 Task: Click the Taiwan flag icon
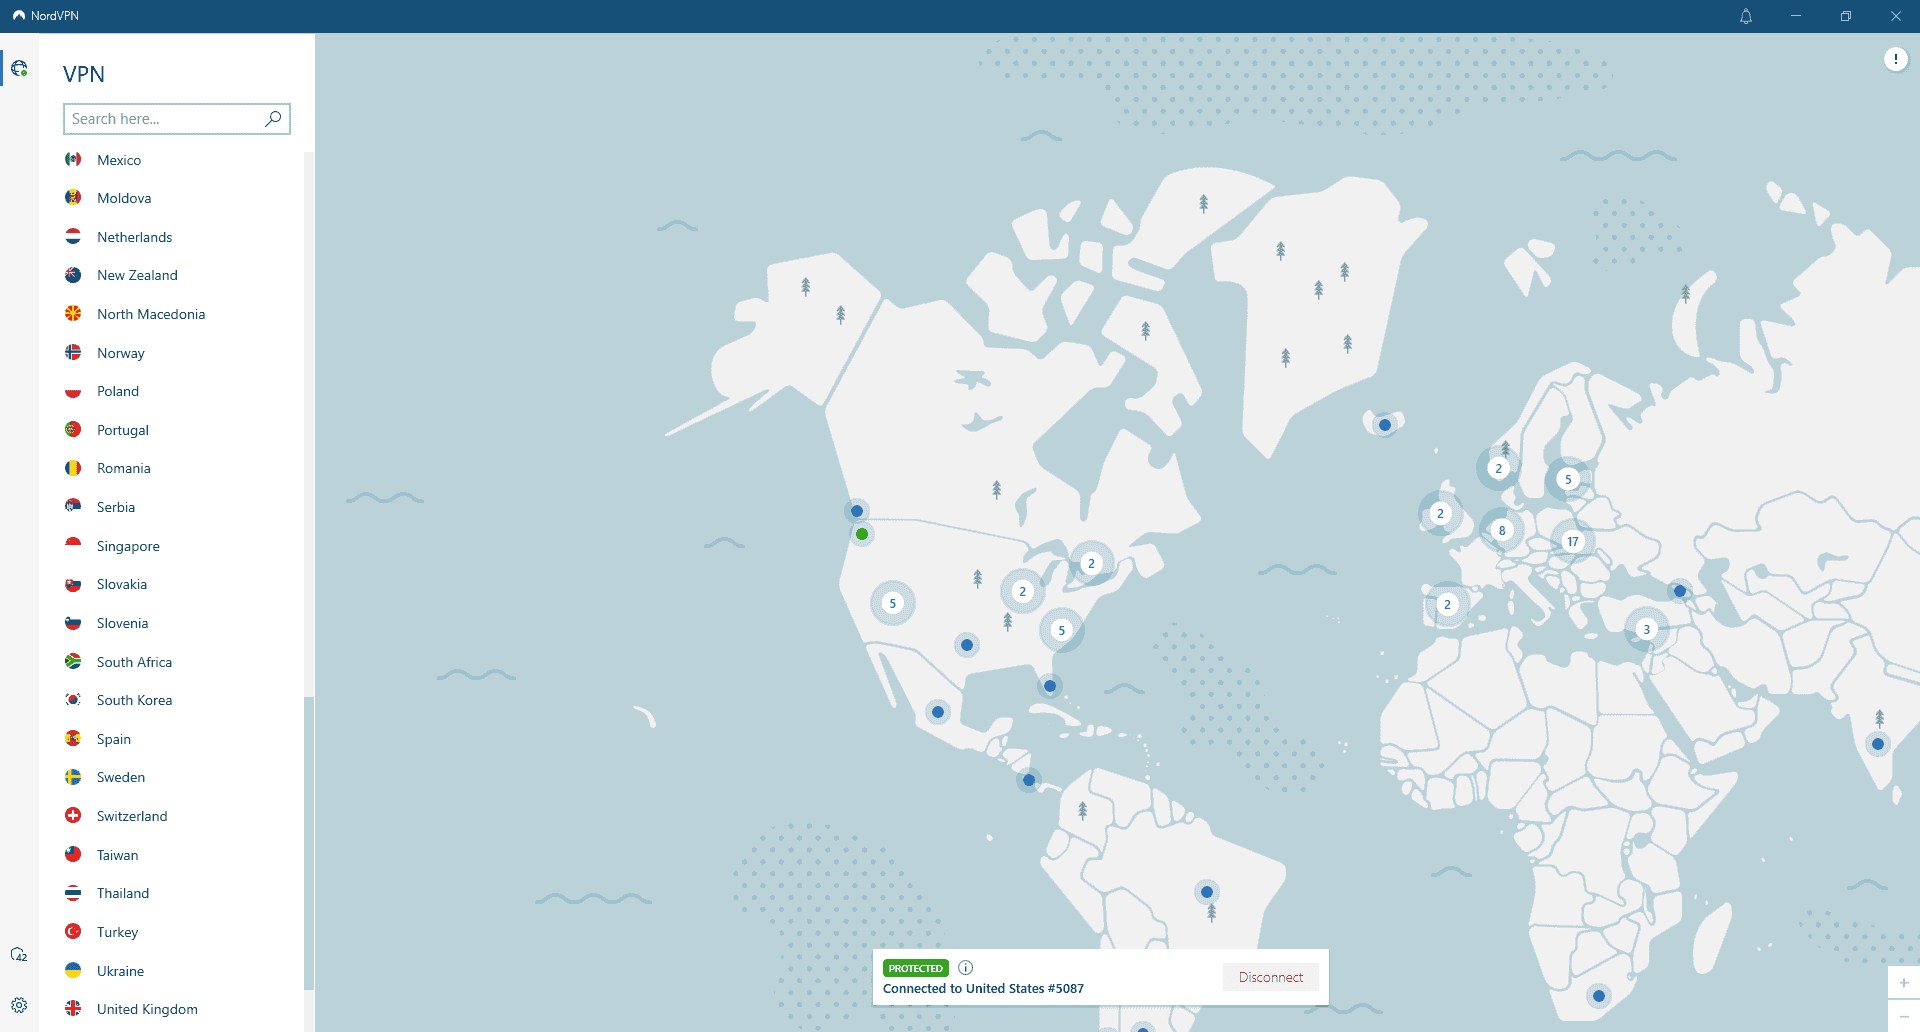(73, 855)
